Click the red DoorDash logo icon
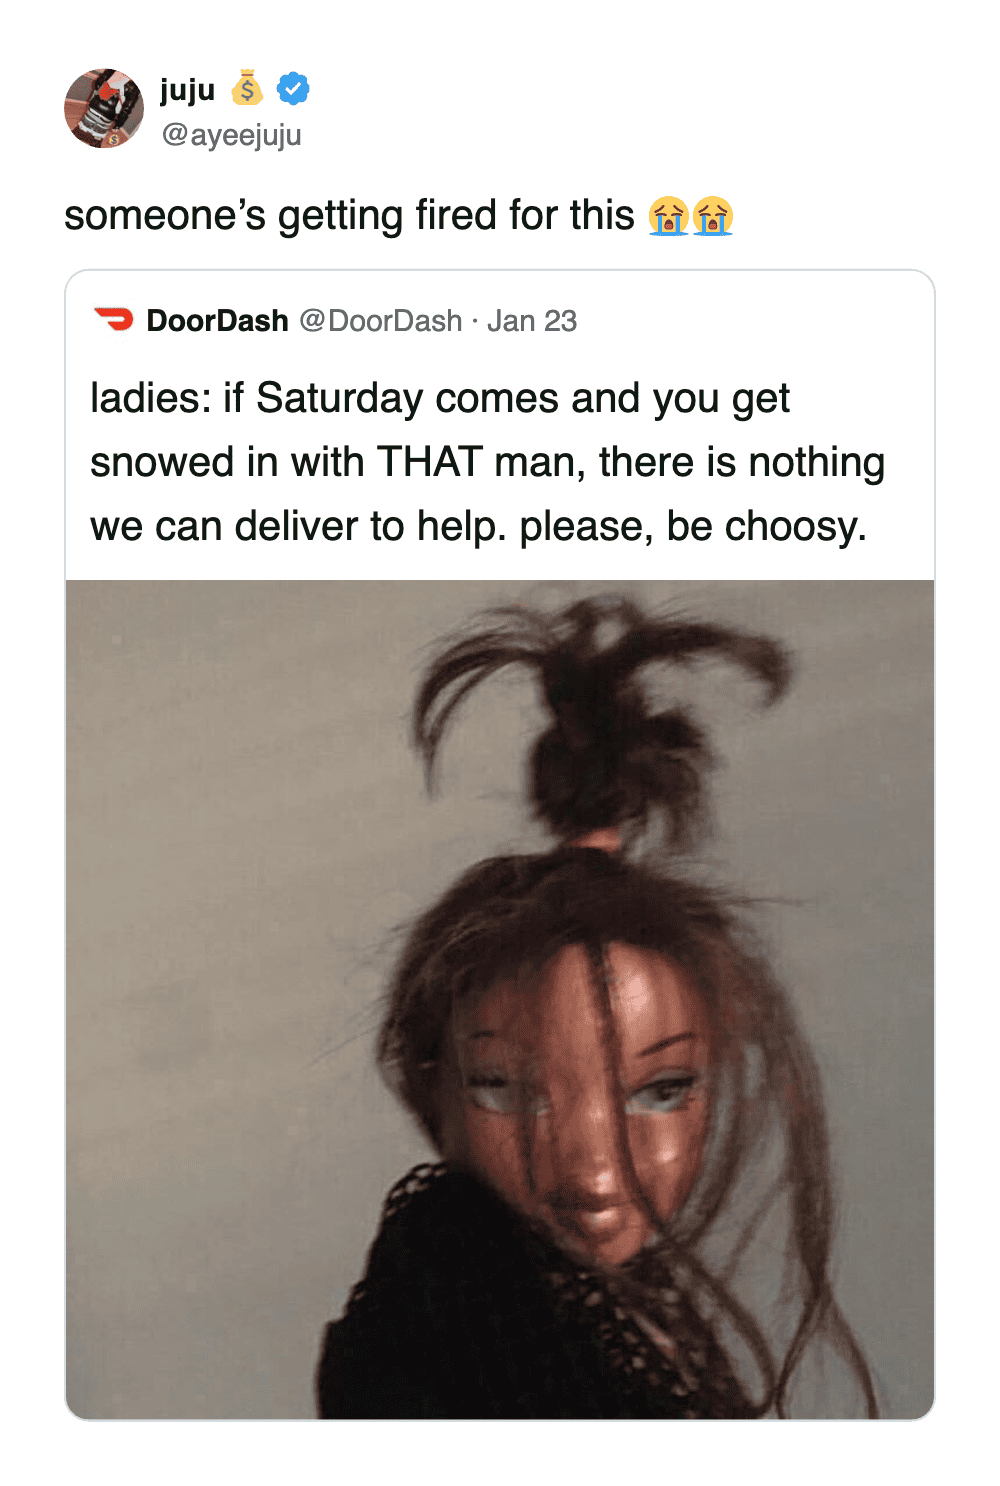Viewport: 1000px width, 1486px height. 114,320
